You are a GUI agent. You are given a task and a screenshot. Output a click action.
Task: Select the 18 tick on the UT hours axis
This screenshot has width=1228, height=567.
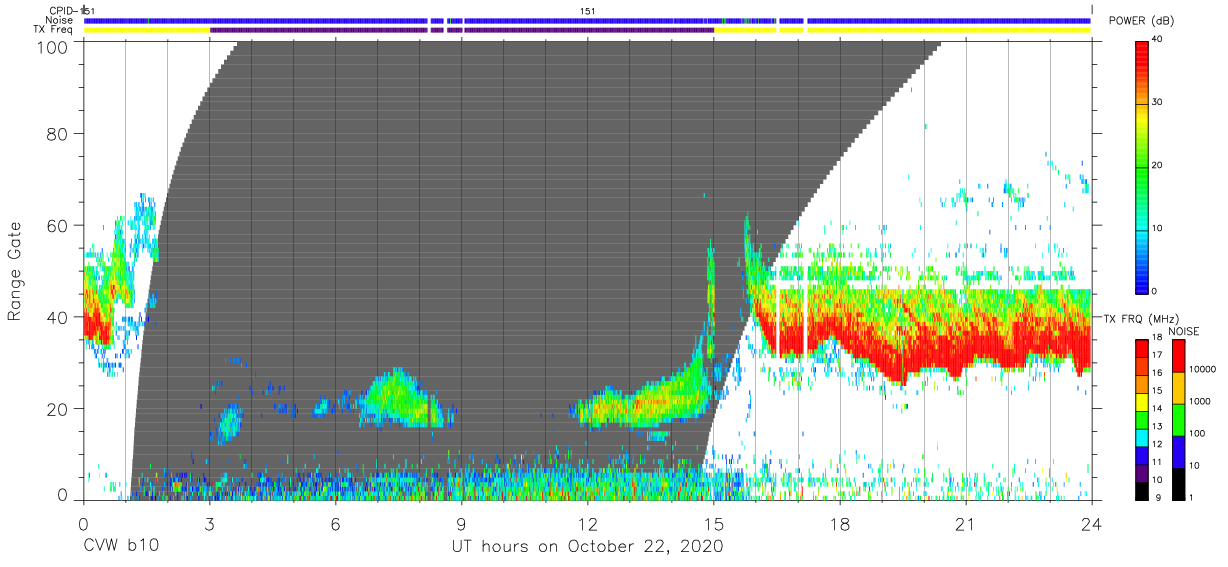[x=839, y=523]
